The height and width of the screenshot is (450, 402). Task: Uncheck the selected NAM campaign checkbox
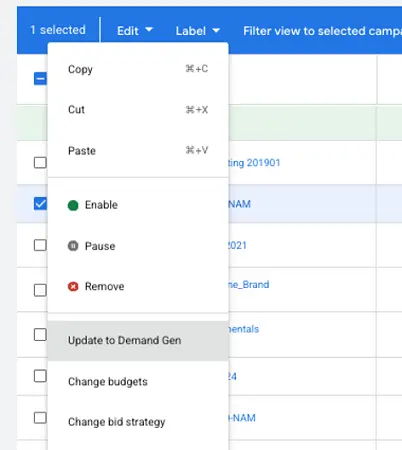(x=40, y=204)
